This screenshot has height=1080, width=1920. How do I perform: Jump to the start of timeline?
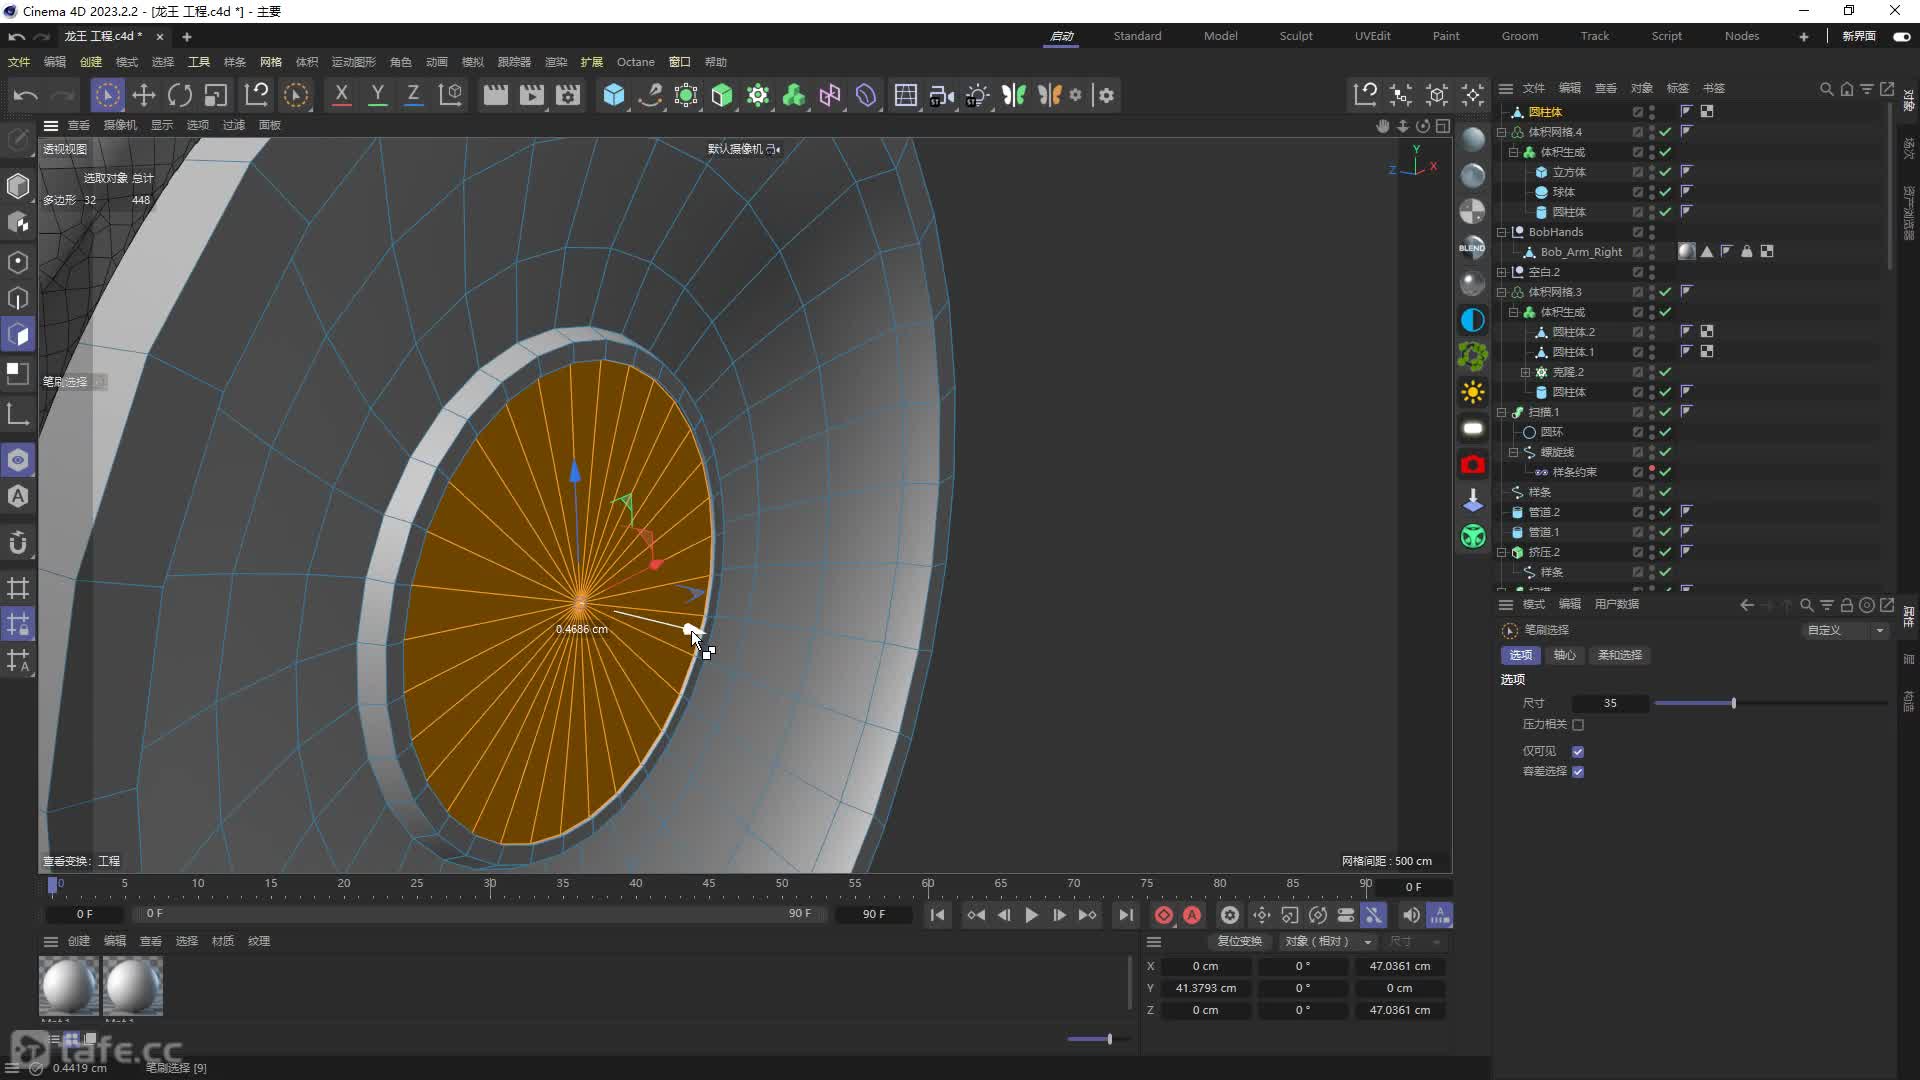[937, 915]
